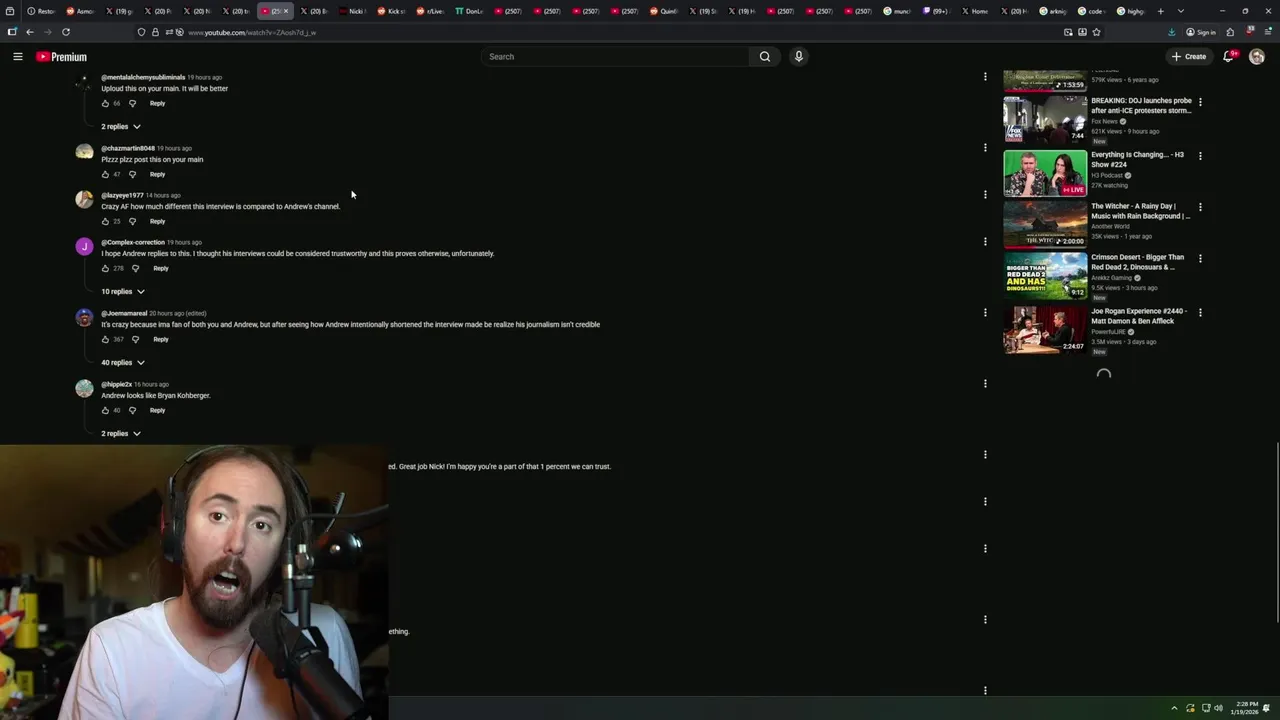Open @Joemamareal channel link
The height and width of the screenshot is (720, 1280).
pos(124,313)
